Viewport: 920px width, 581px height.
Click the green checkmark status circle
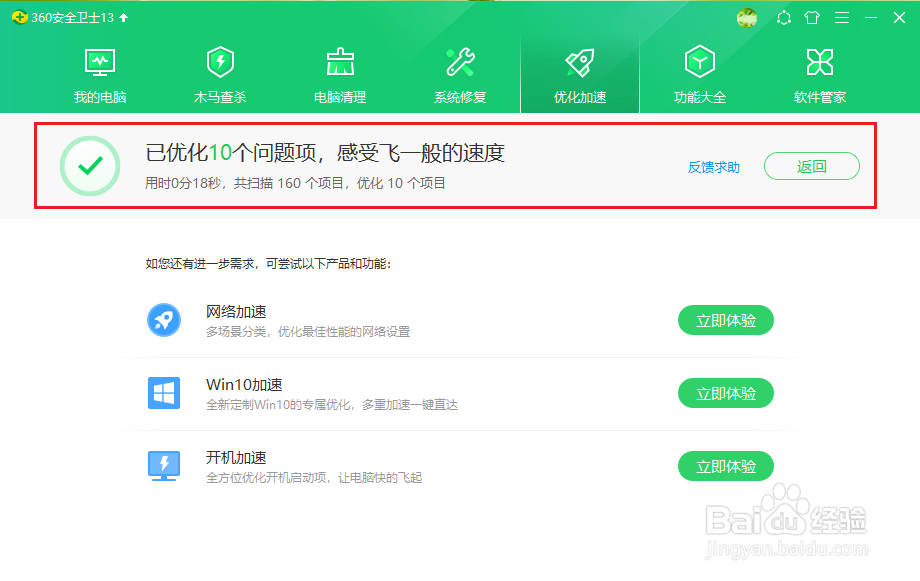click(x=90, y=166)
